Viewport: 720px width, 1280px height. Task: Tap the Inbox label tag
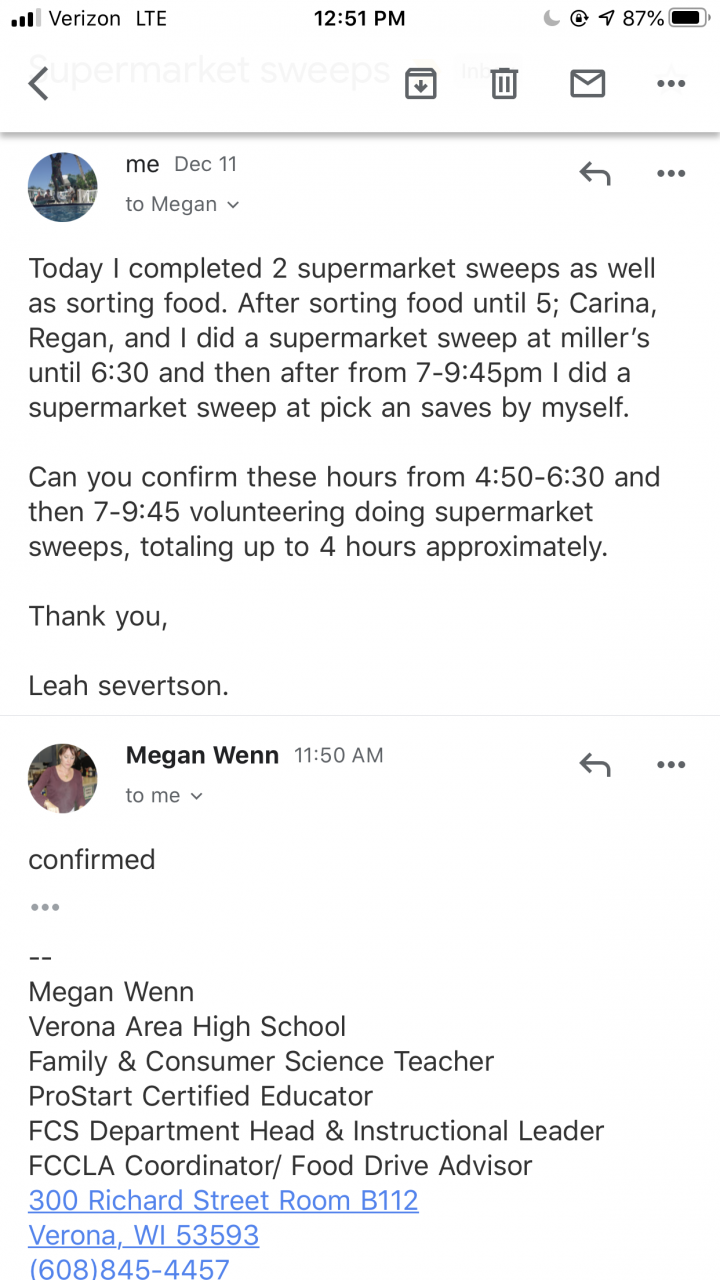click(476, 71)
